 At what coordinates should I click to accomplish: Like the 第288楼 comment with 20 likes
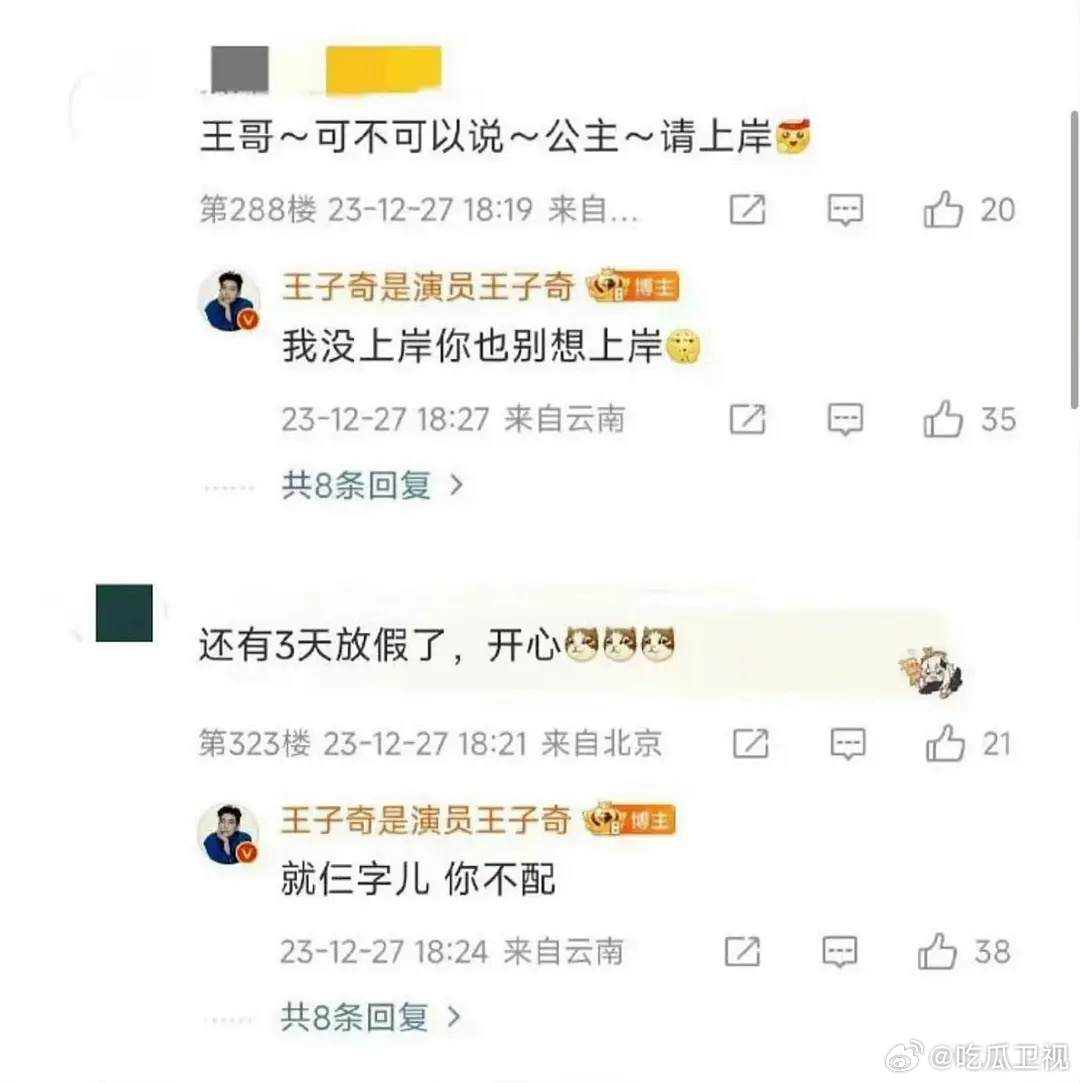[943, 209]
